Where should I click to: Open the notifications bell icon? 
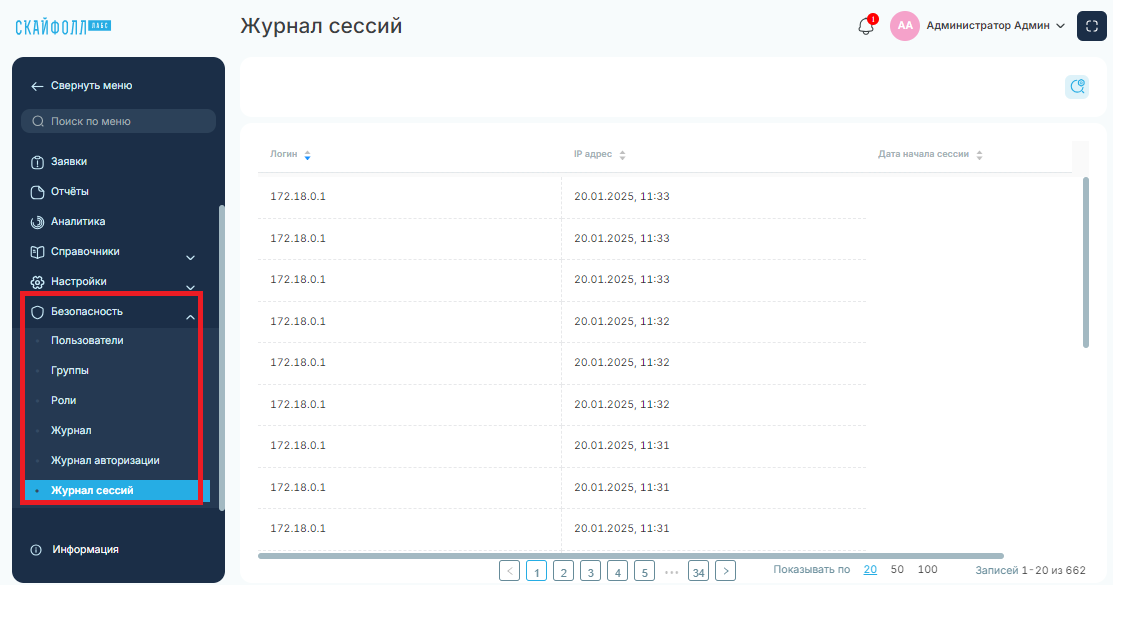[865, 27]
